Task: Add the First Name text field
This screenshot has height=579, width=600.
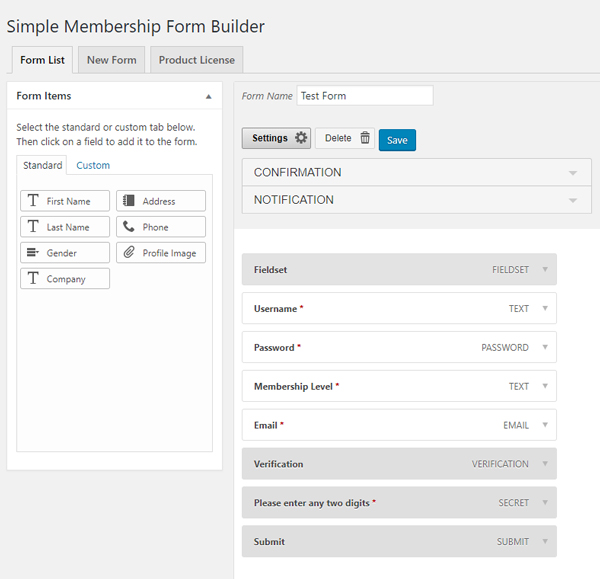Action: 65,201
